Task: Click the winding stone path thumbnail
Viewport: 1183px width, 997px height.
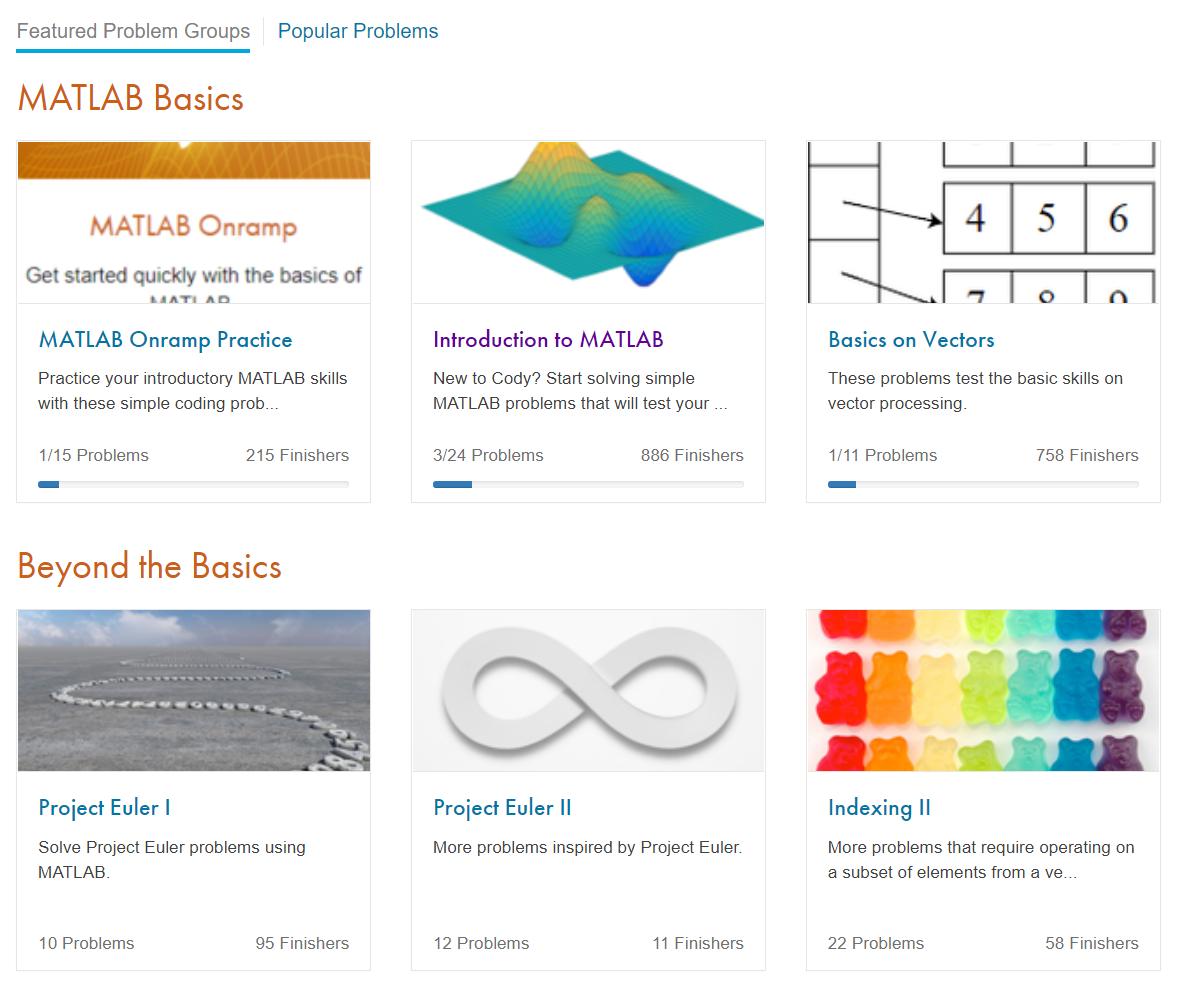Action: tap(194, 691)
